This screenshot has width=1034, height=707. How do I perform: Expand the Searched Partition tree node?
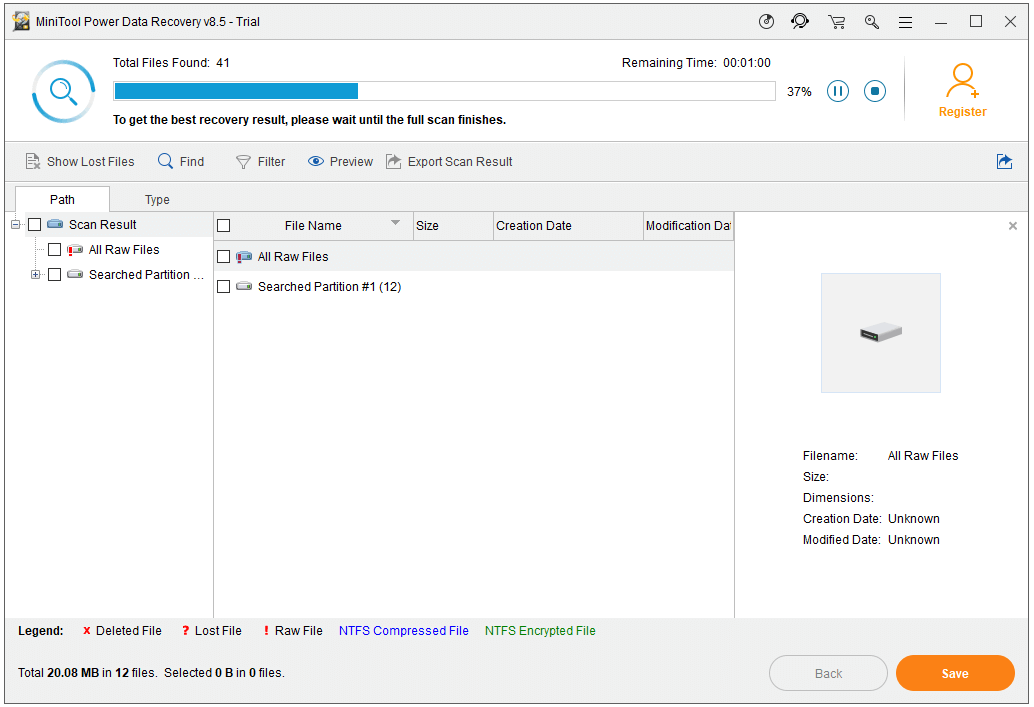point(35,274)
